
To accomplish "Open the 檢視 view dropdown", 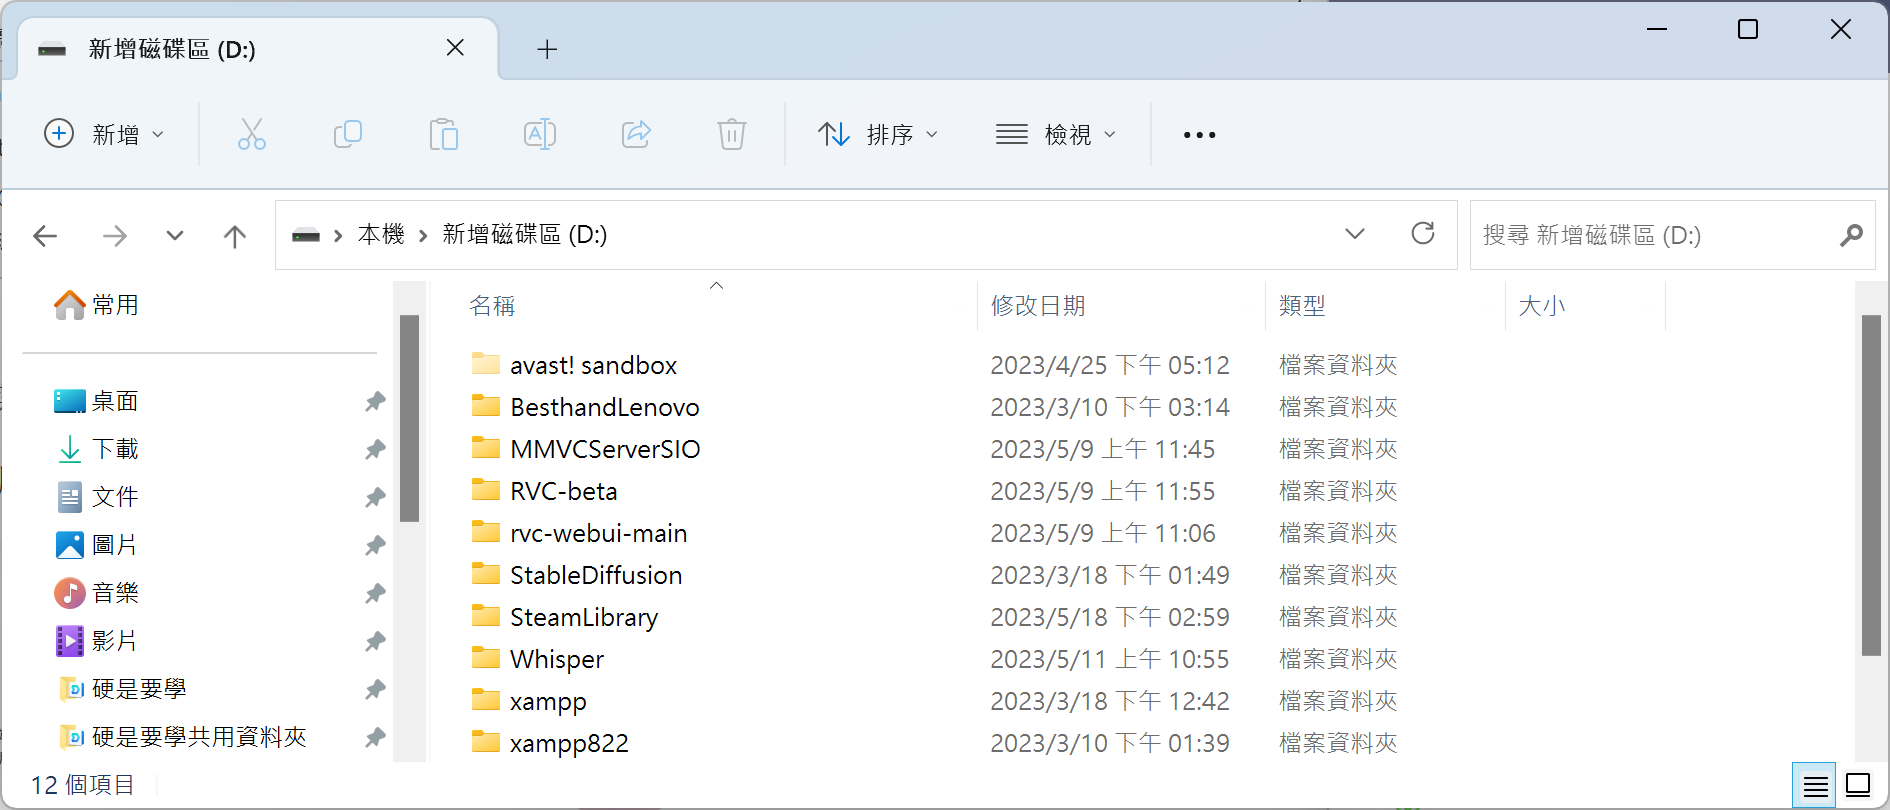I will click(1055, 134).
